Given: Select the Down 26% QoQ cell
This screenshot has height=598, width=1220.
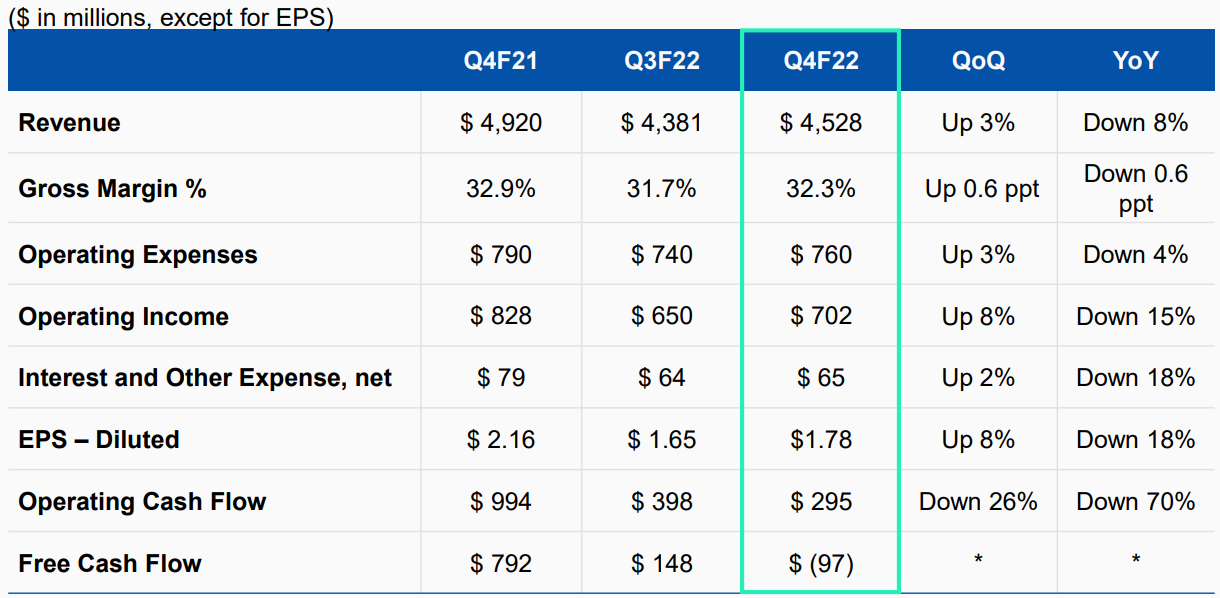Looking at the screenshot, I should (978, 502).
